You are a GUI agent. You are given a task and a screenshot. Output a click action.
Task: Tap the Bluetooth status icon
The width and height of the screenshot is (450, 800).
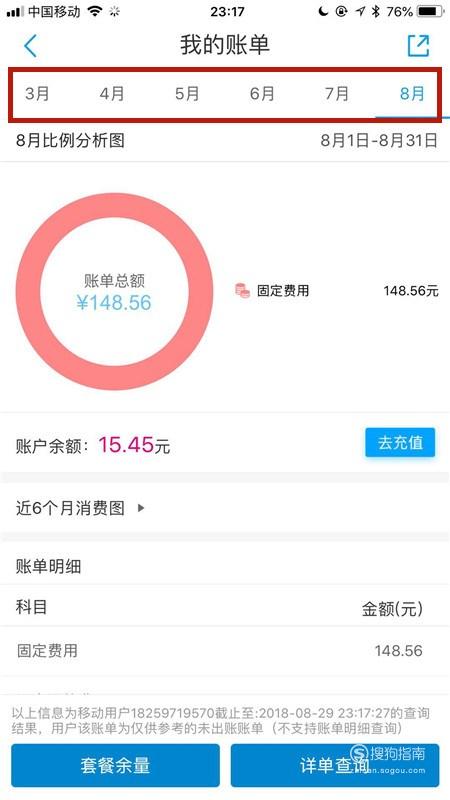pos(376,11)
